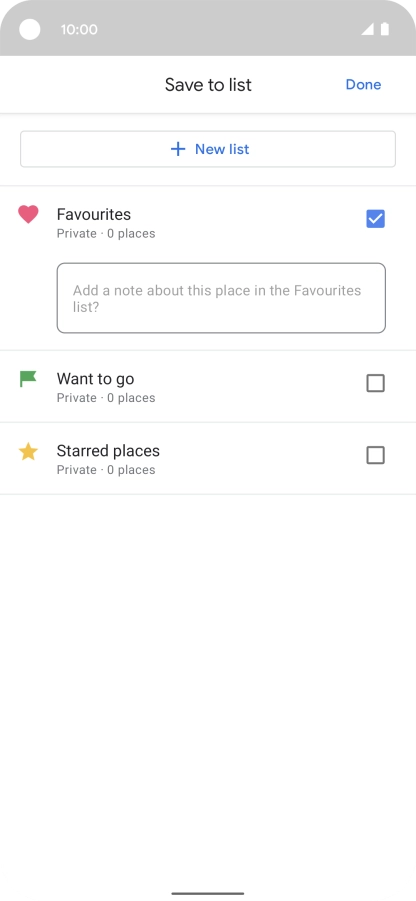Select the Favourites list title
The height and width of the screenshot is (901, 416).
point(94,214)
